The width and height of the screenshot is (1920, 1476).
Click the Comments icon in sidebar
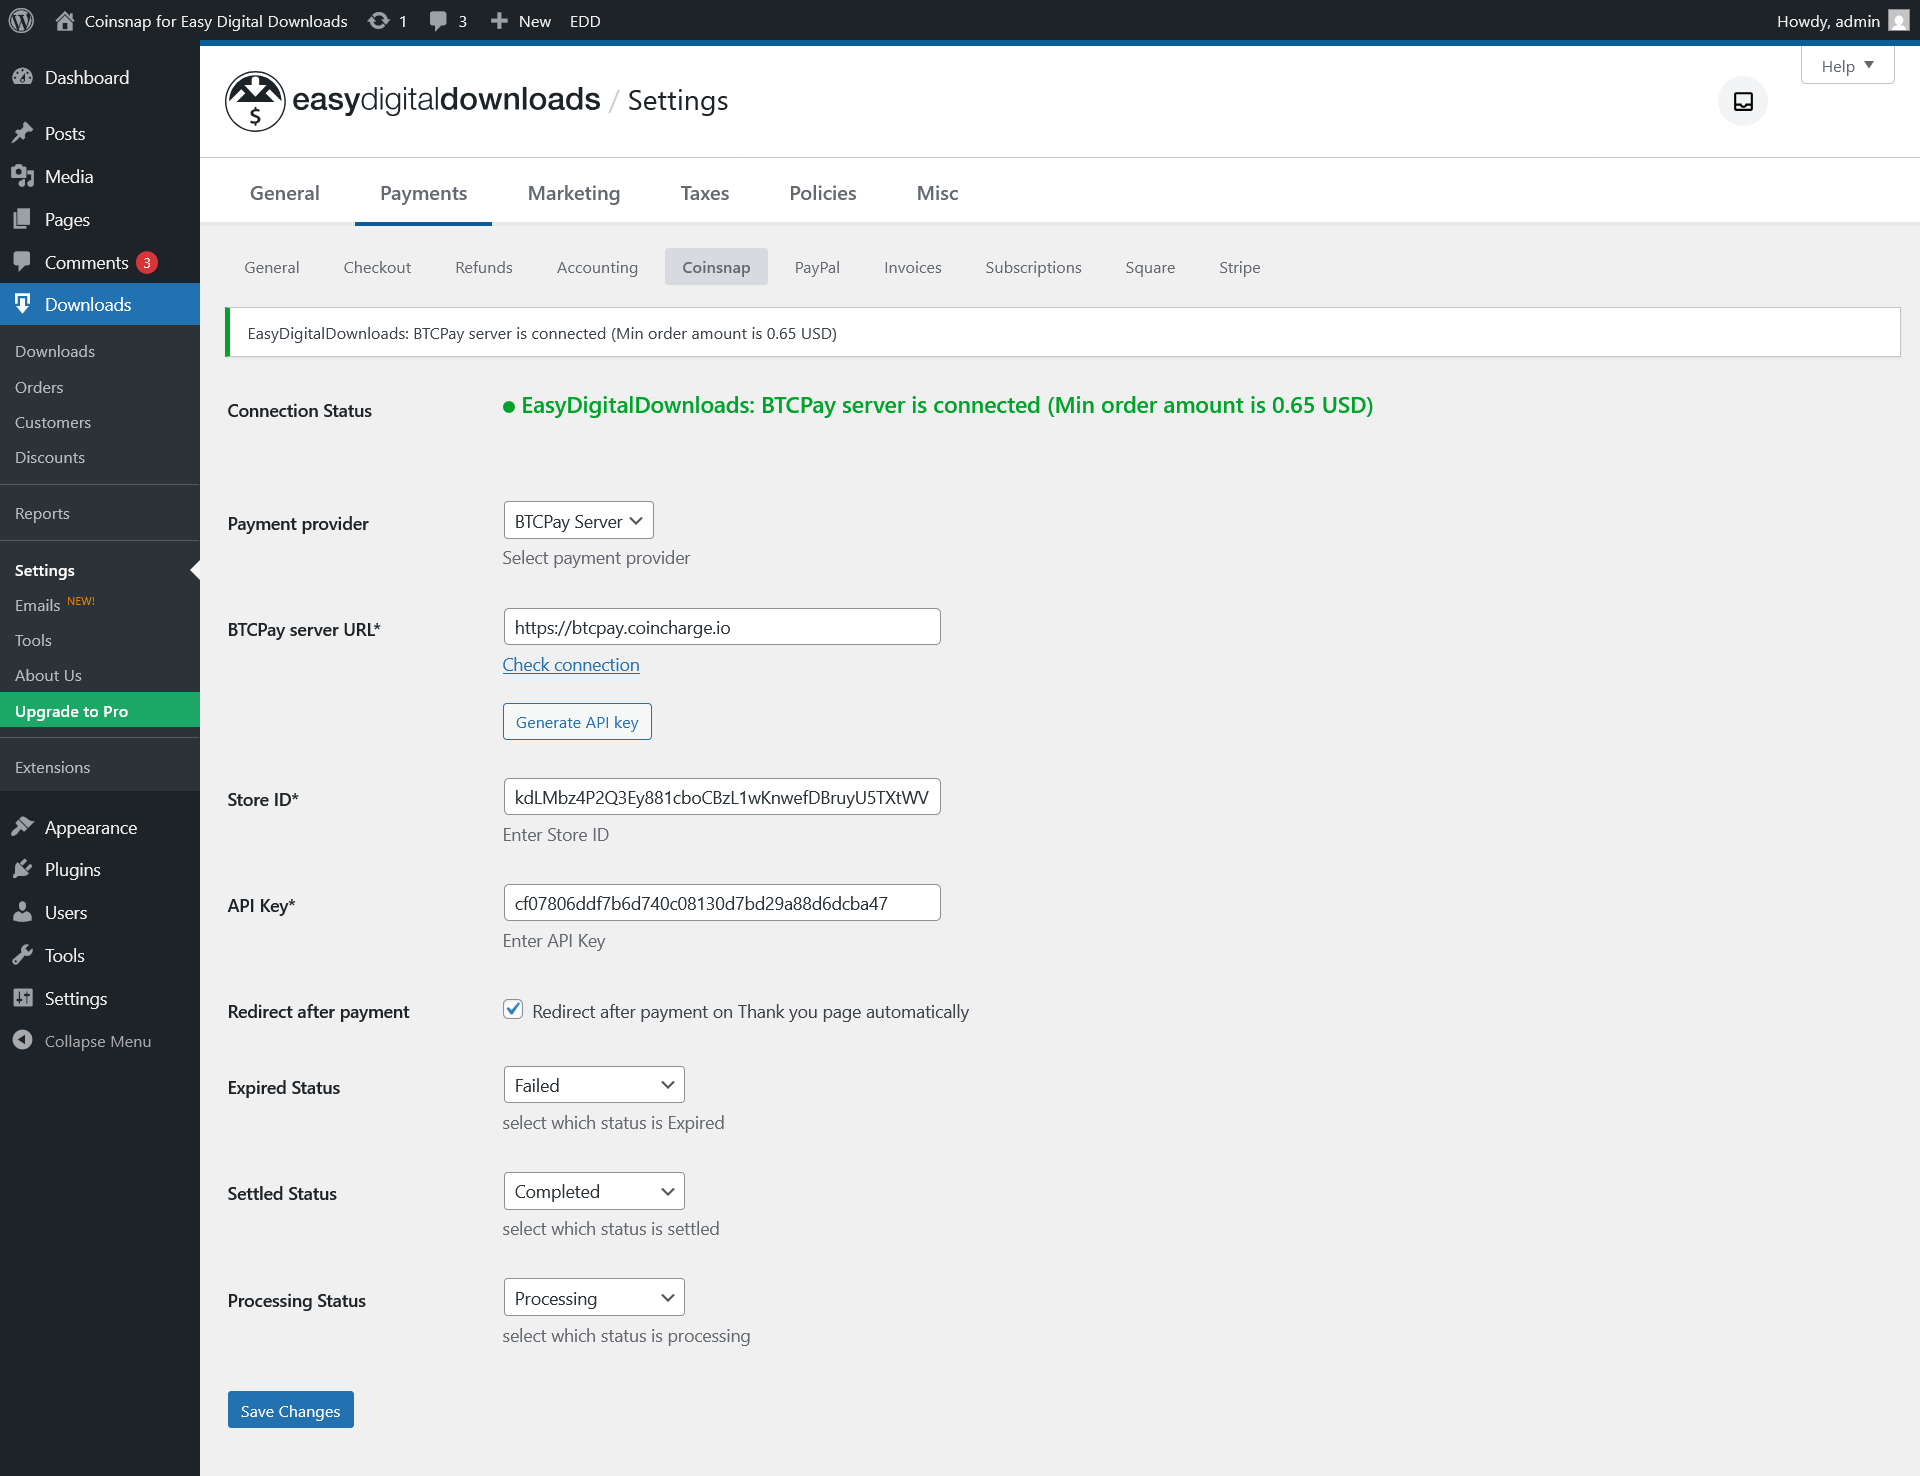[x=23, y=262]
